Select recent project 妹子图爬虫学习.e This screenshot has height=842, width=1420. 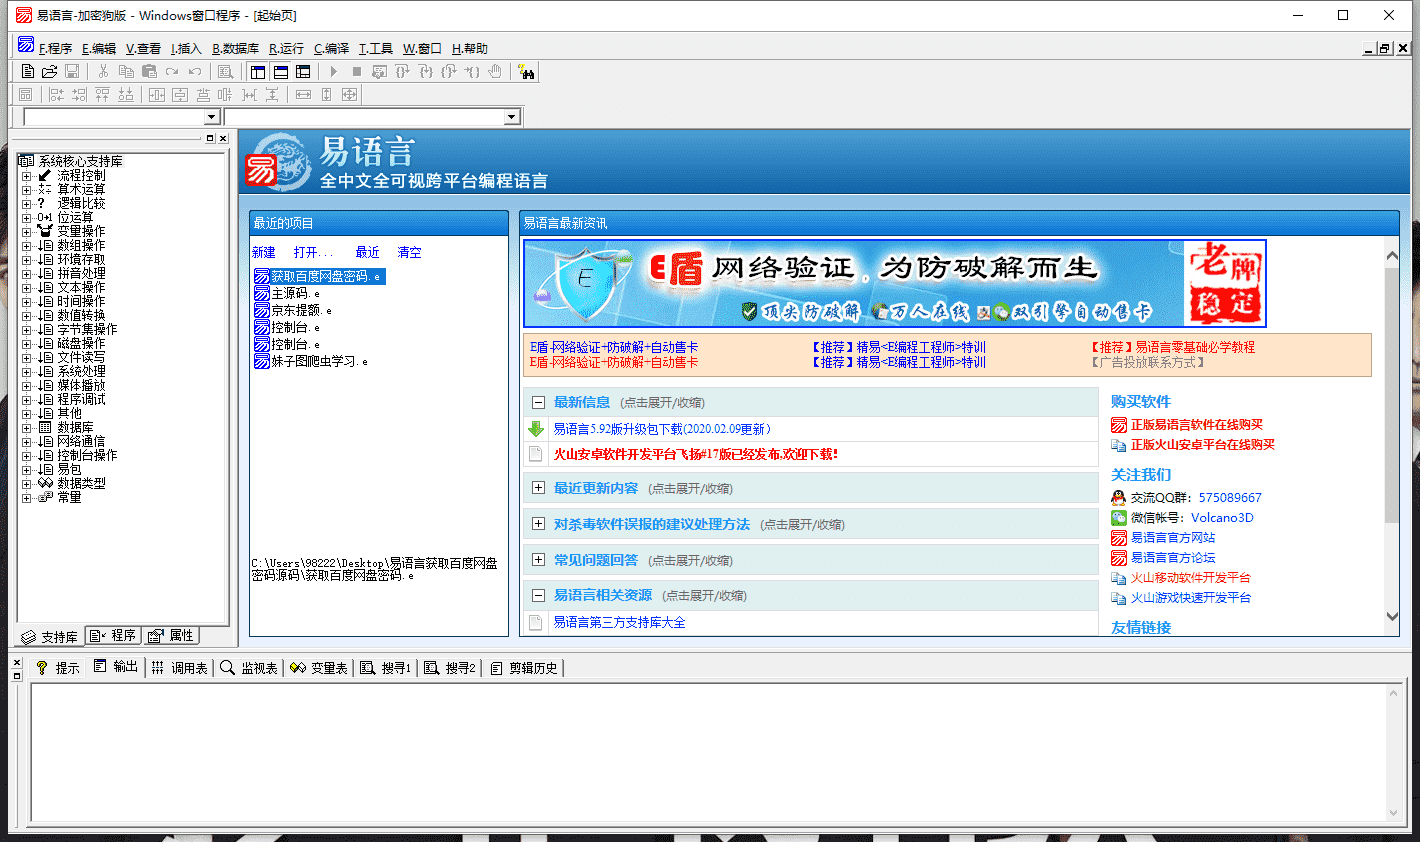(311, 361)
